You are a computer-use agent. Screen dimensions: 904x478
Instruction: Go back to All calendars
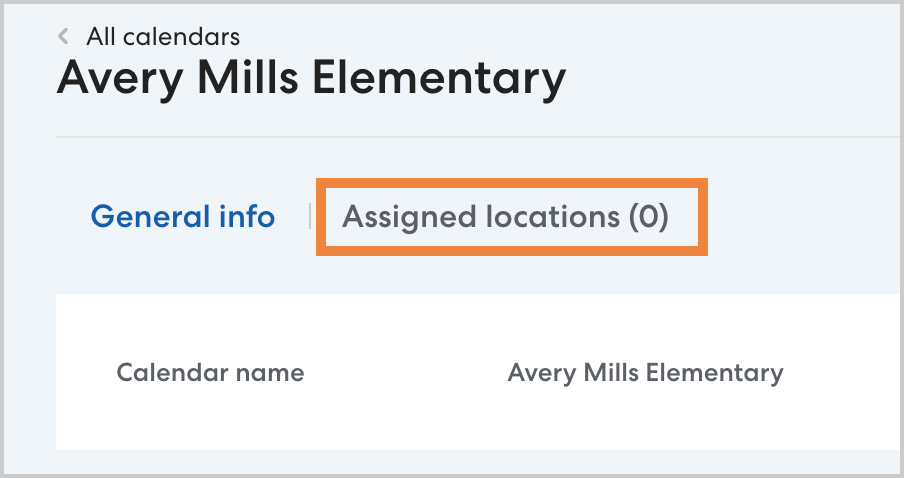pyautogui.click(x=162, y=37)
